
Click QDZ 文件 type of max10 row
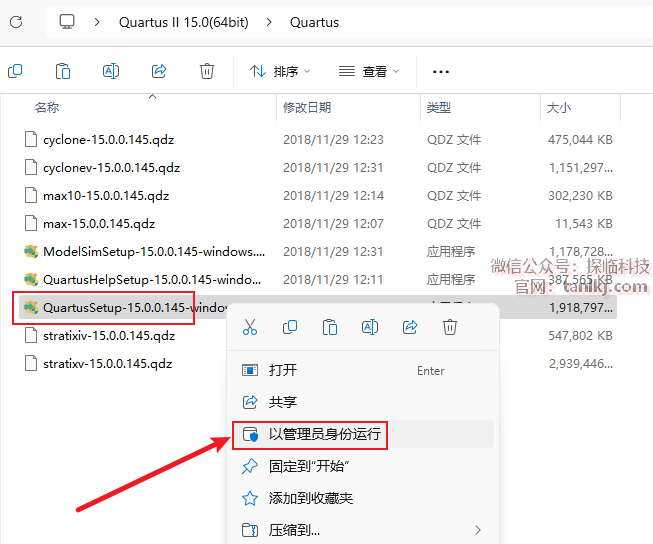point(454,195)
